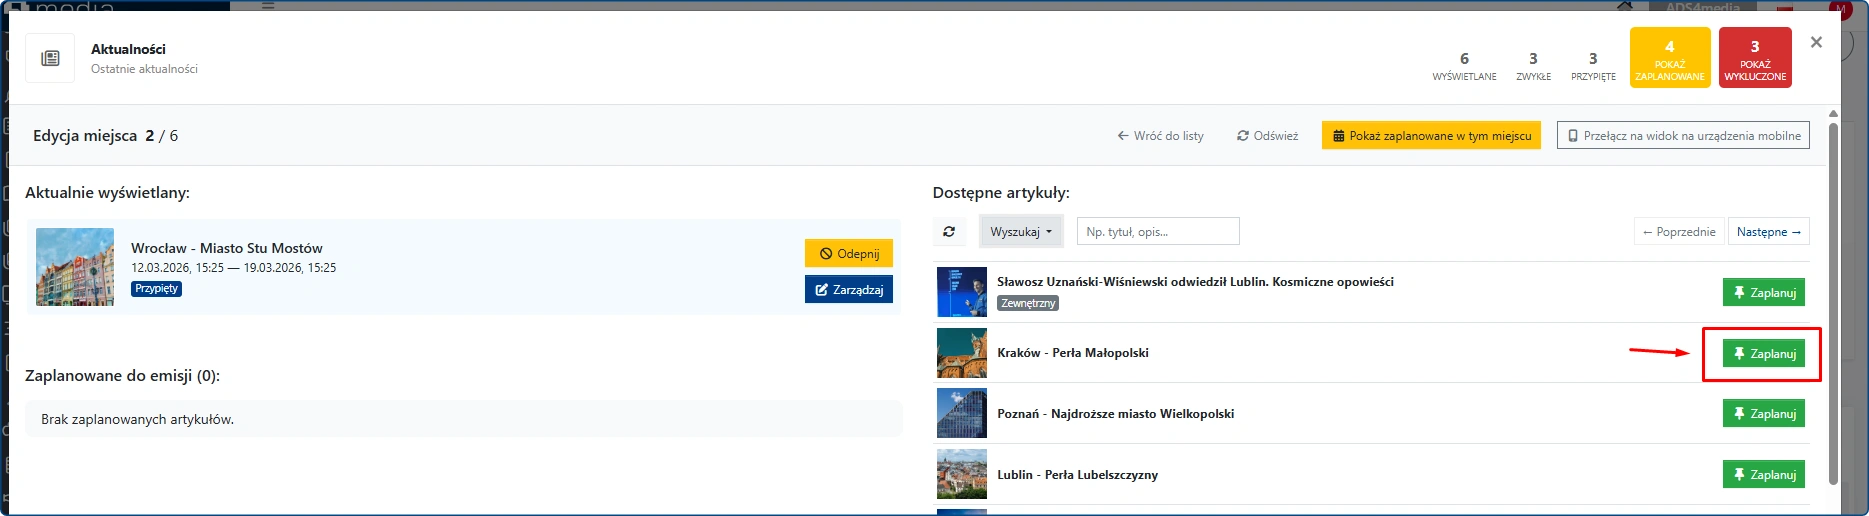Click the dialog vertical scrollbar
The height and width of the screenshot is (516, 1869).
coord(1833,303)
